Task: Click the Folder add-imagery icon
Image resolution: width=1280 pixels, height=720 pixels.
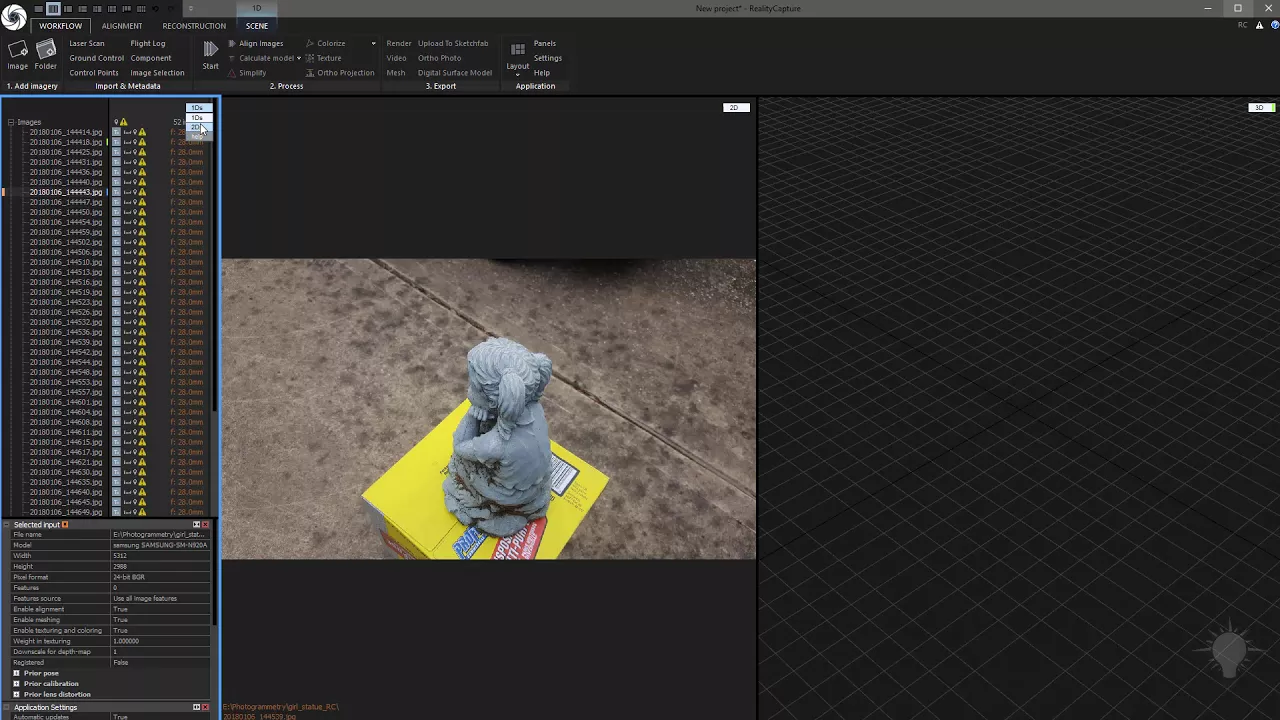Action: click(46, 49)
